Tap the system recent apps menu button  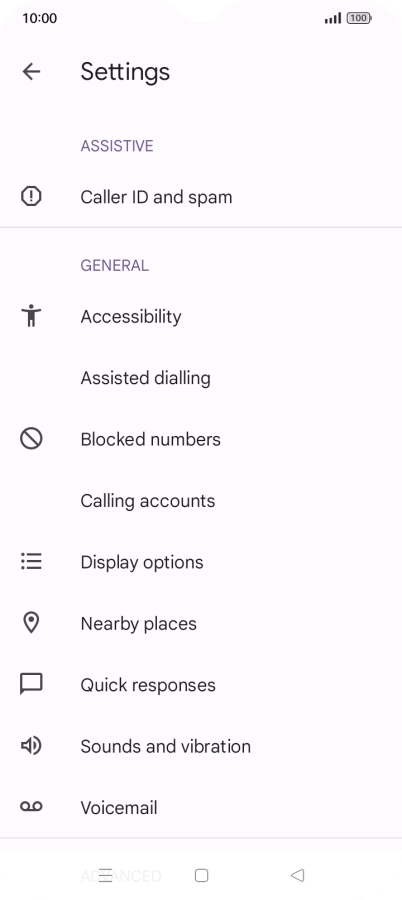tap(106, 875)
